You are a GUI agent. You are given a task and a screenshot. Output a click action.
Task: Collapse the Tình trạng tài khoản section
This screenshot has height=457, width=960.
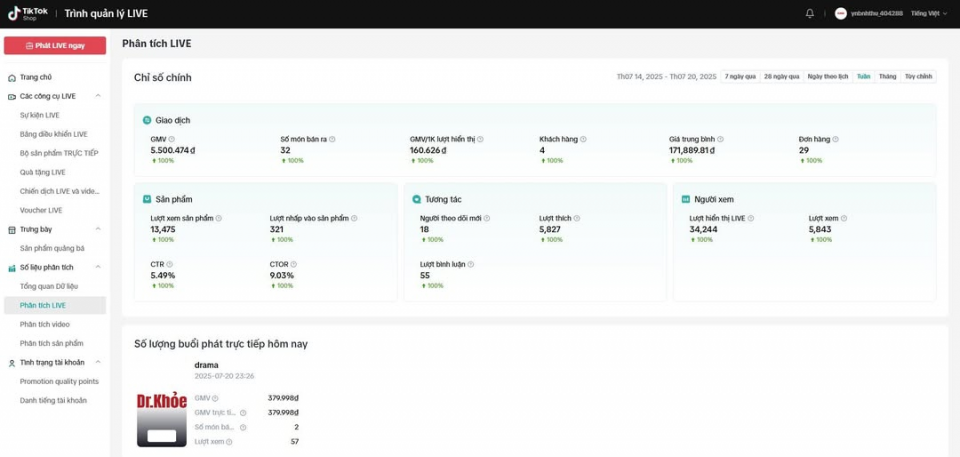pos(98,362)
